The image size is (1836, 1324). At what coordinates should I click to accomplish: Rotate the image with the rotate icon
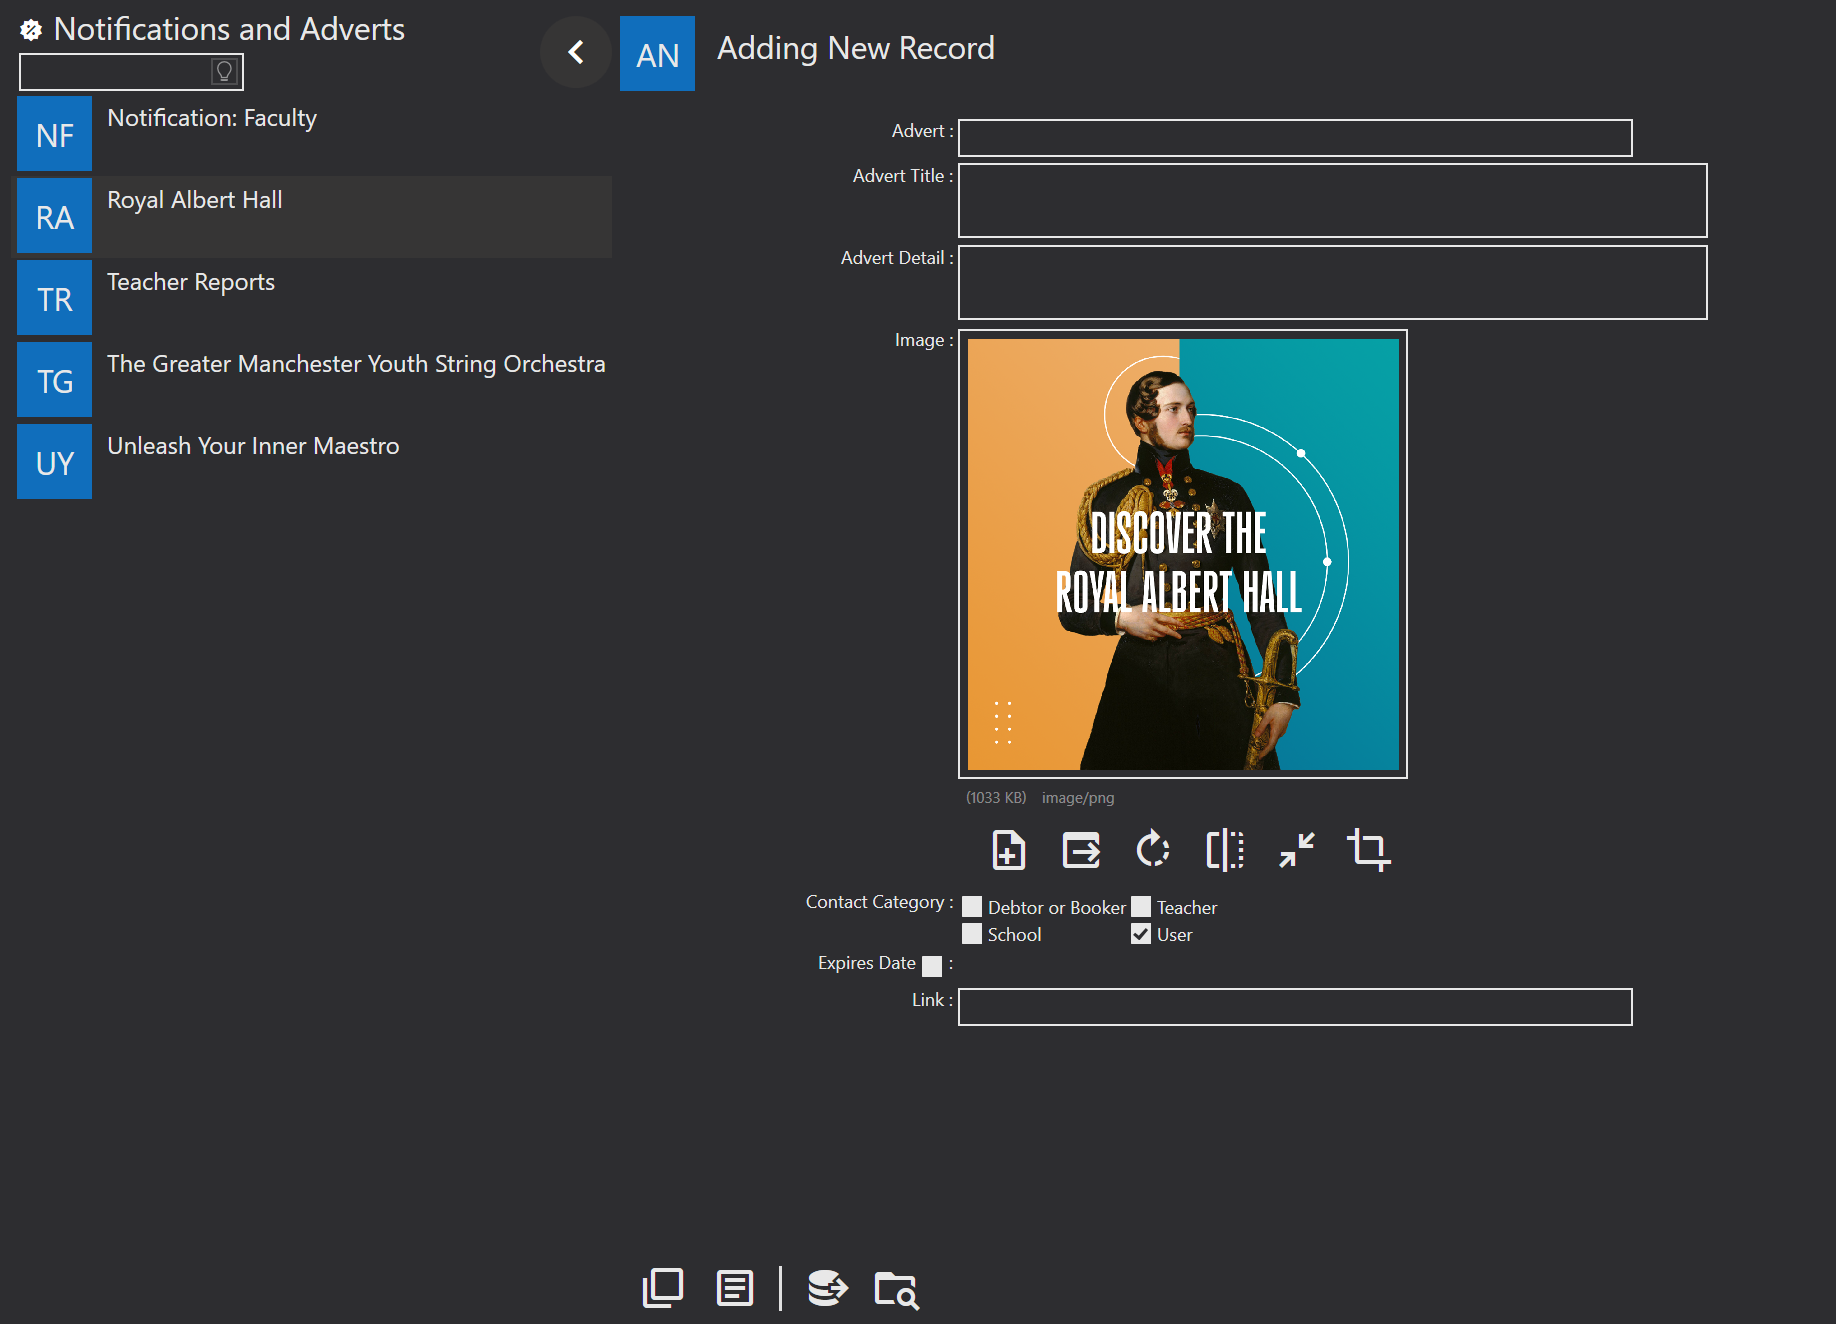click(1153, 850)
